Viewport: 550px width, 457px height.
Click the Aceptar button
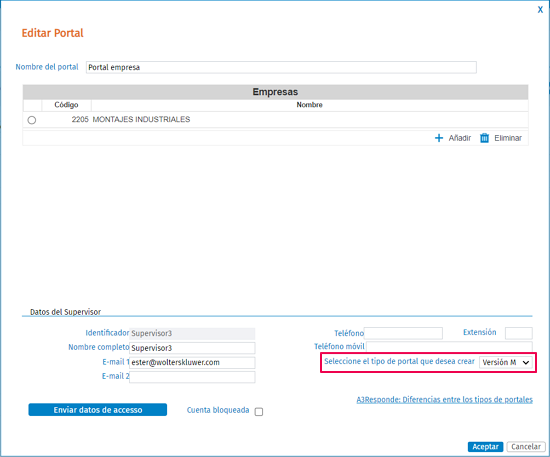click(485, 446)
